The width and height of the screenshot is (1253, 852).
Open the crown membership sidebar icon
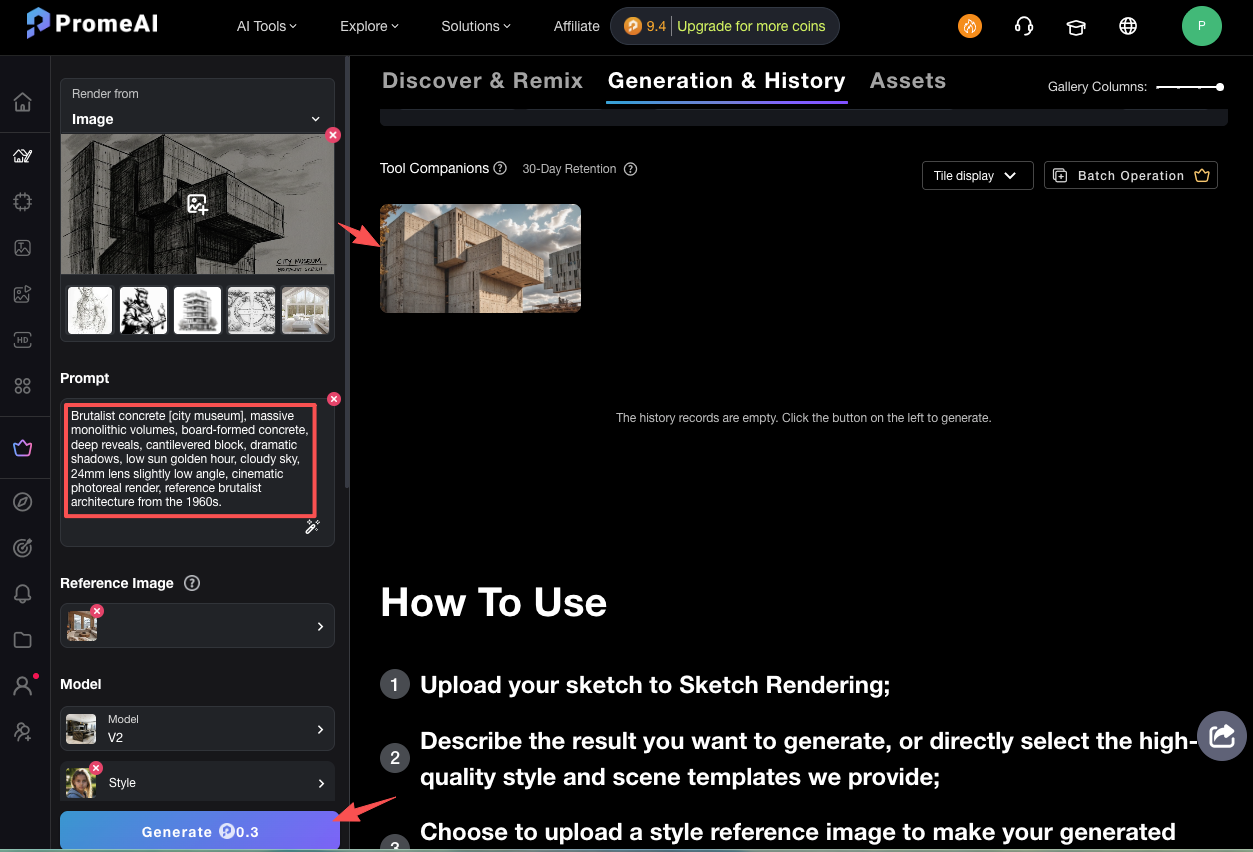click(x=22, y=448)
